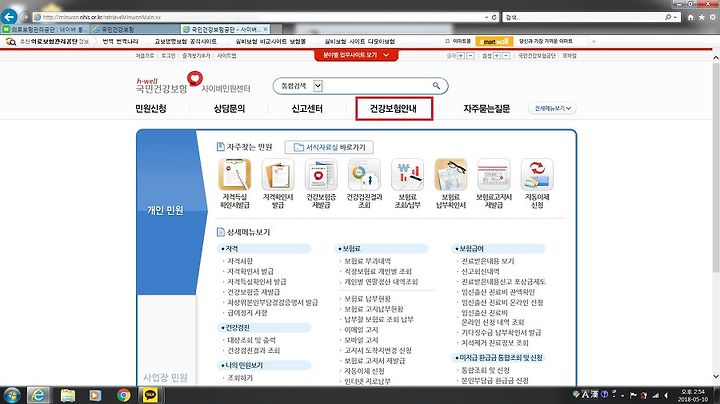
Task: Open KakaoTalk taskbar icon
Action: click(150, 395)
